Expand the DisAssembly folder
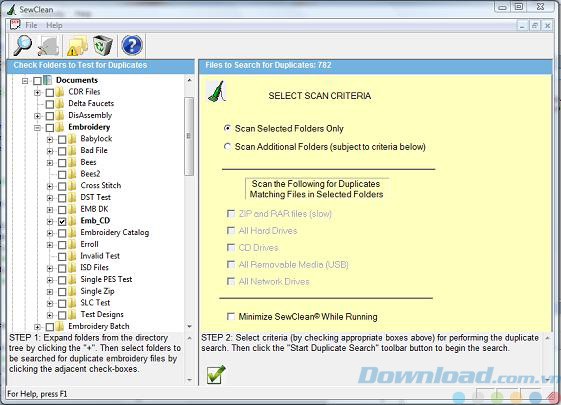 click(x=37, y=116)
